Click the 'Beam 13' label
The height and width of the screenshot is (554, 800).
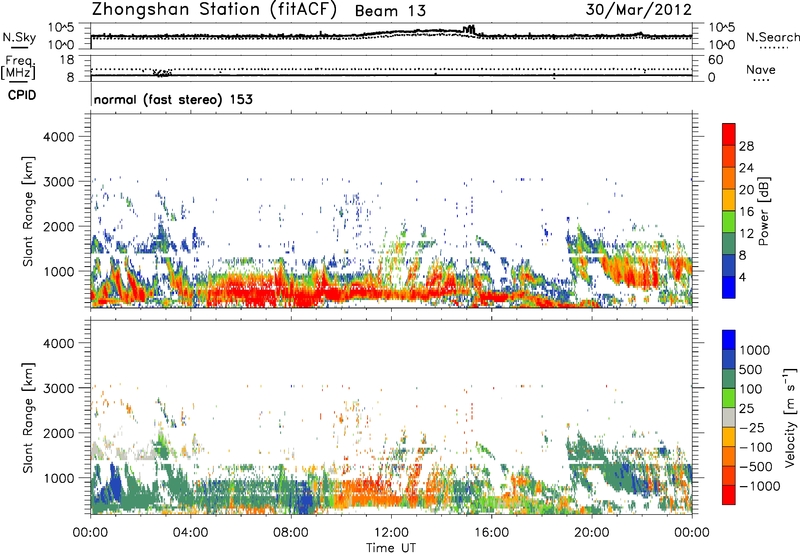[390, 11]
